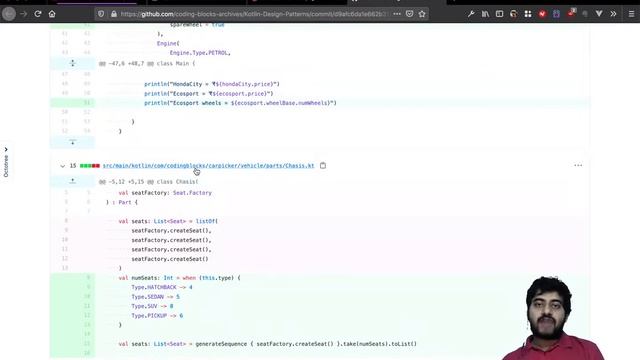The image size is (640, 360).
Task: Bookmark this page with the star
Action: [422, 14]
